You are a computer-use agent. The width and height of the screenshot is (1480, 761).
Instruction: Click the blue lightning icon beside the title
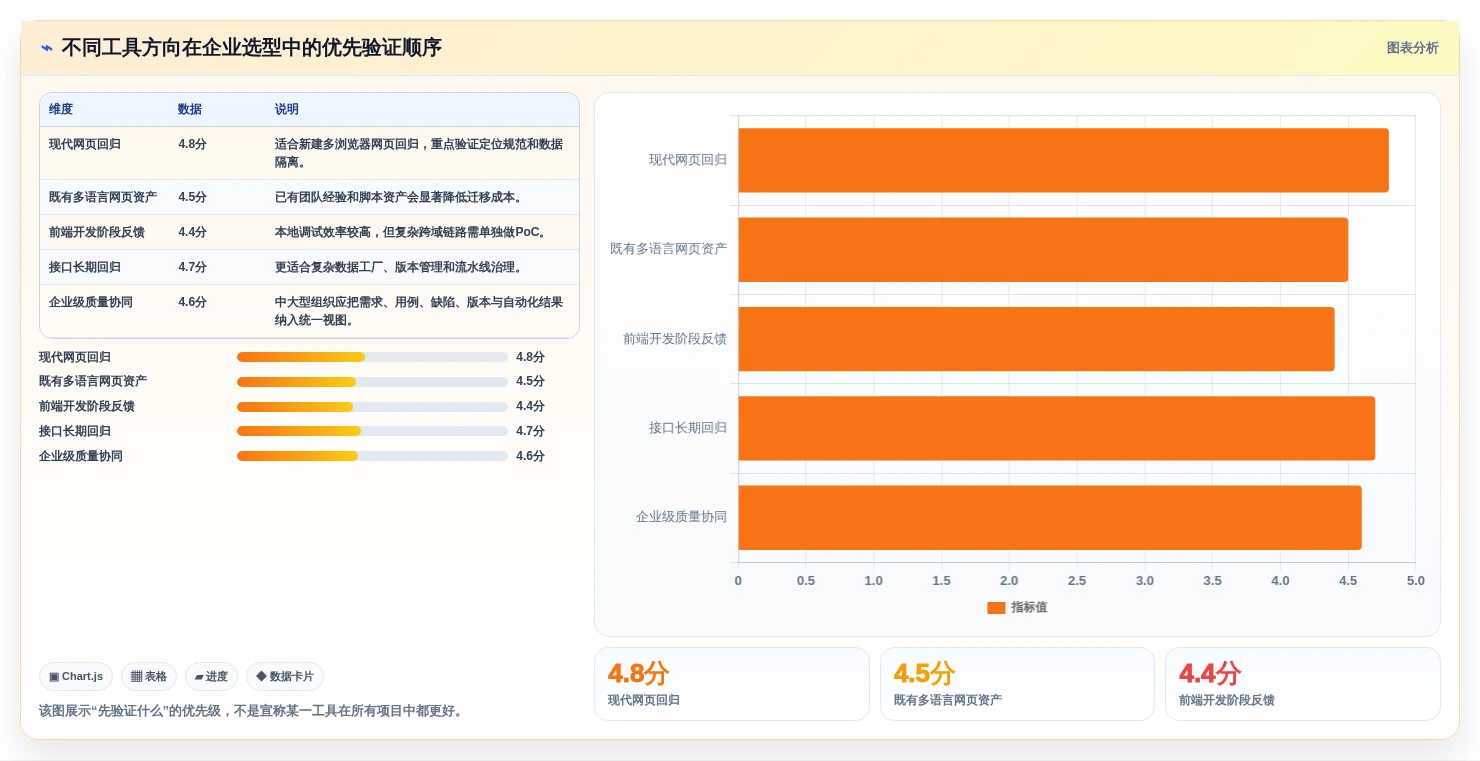(x=47, y=48)
